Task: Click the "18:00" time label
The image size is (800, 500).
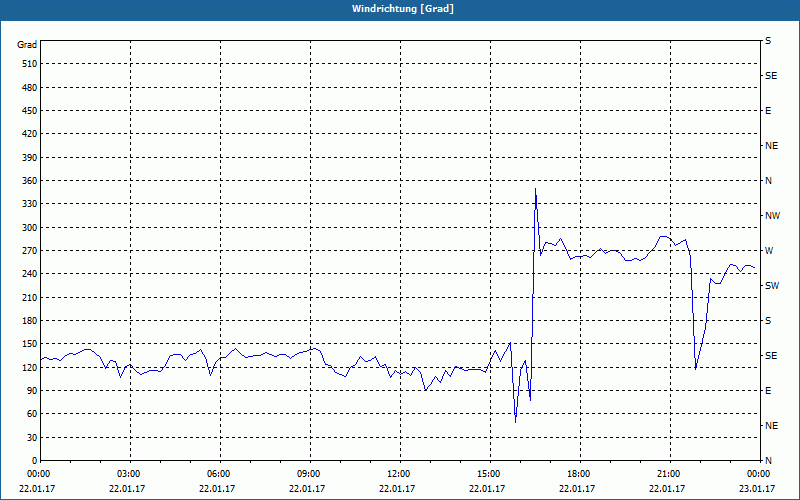Action: [580, 474]
